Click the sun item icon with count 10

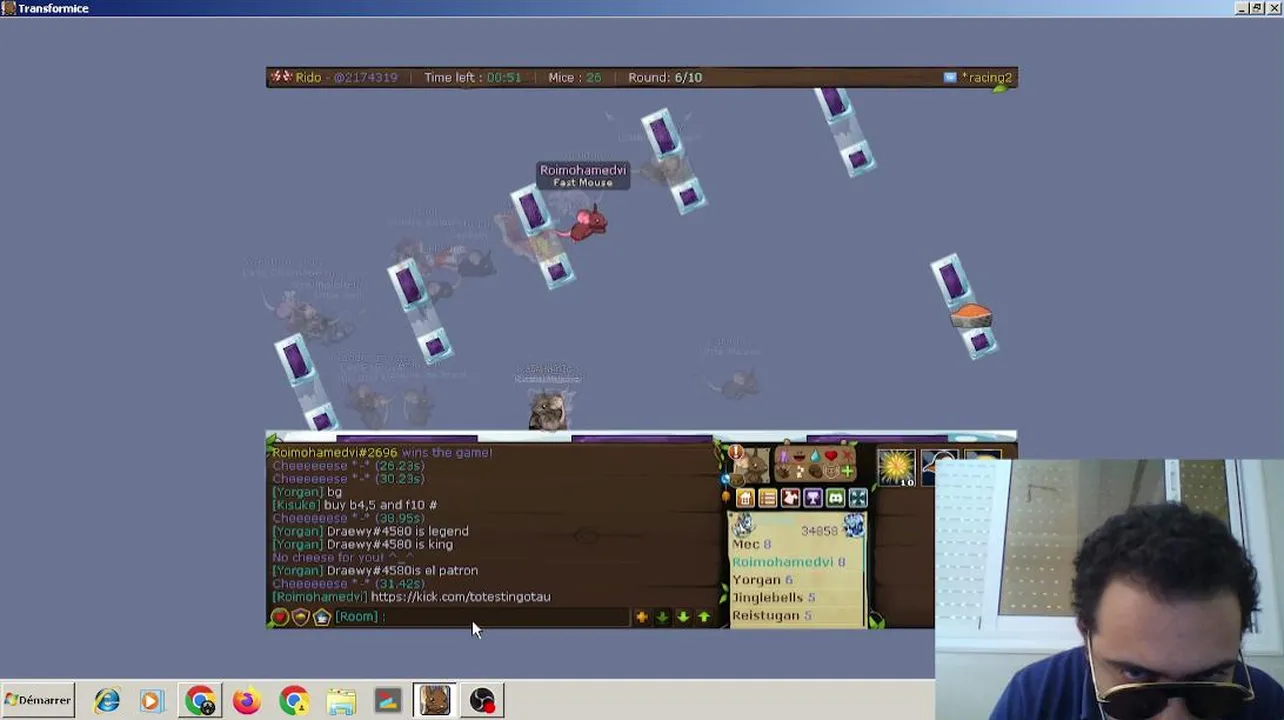[897, 467]
